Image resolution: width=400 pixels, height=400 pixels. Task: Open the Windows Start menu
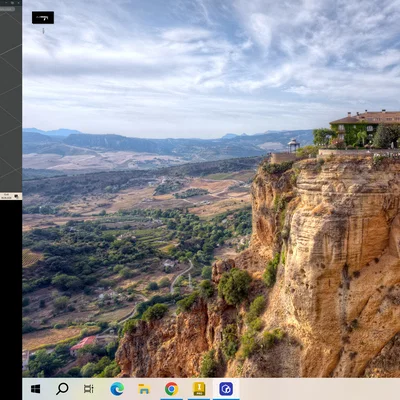pos(35,389)
